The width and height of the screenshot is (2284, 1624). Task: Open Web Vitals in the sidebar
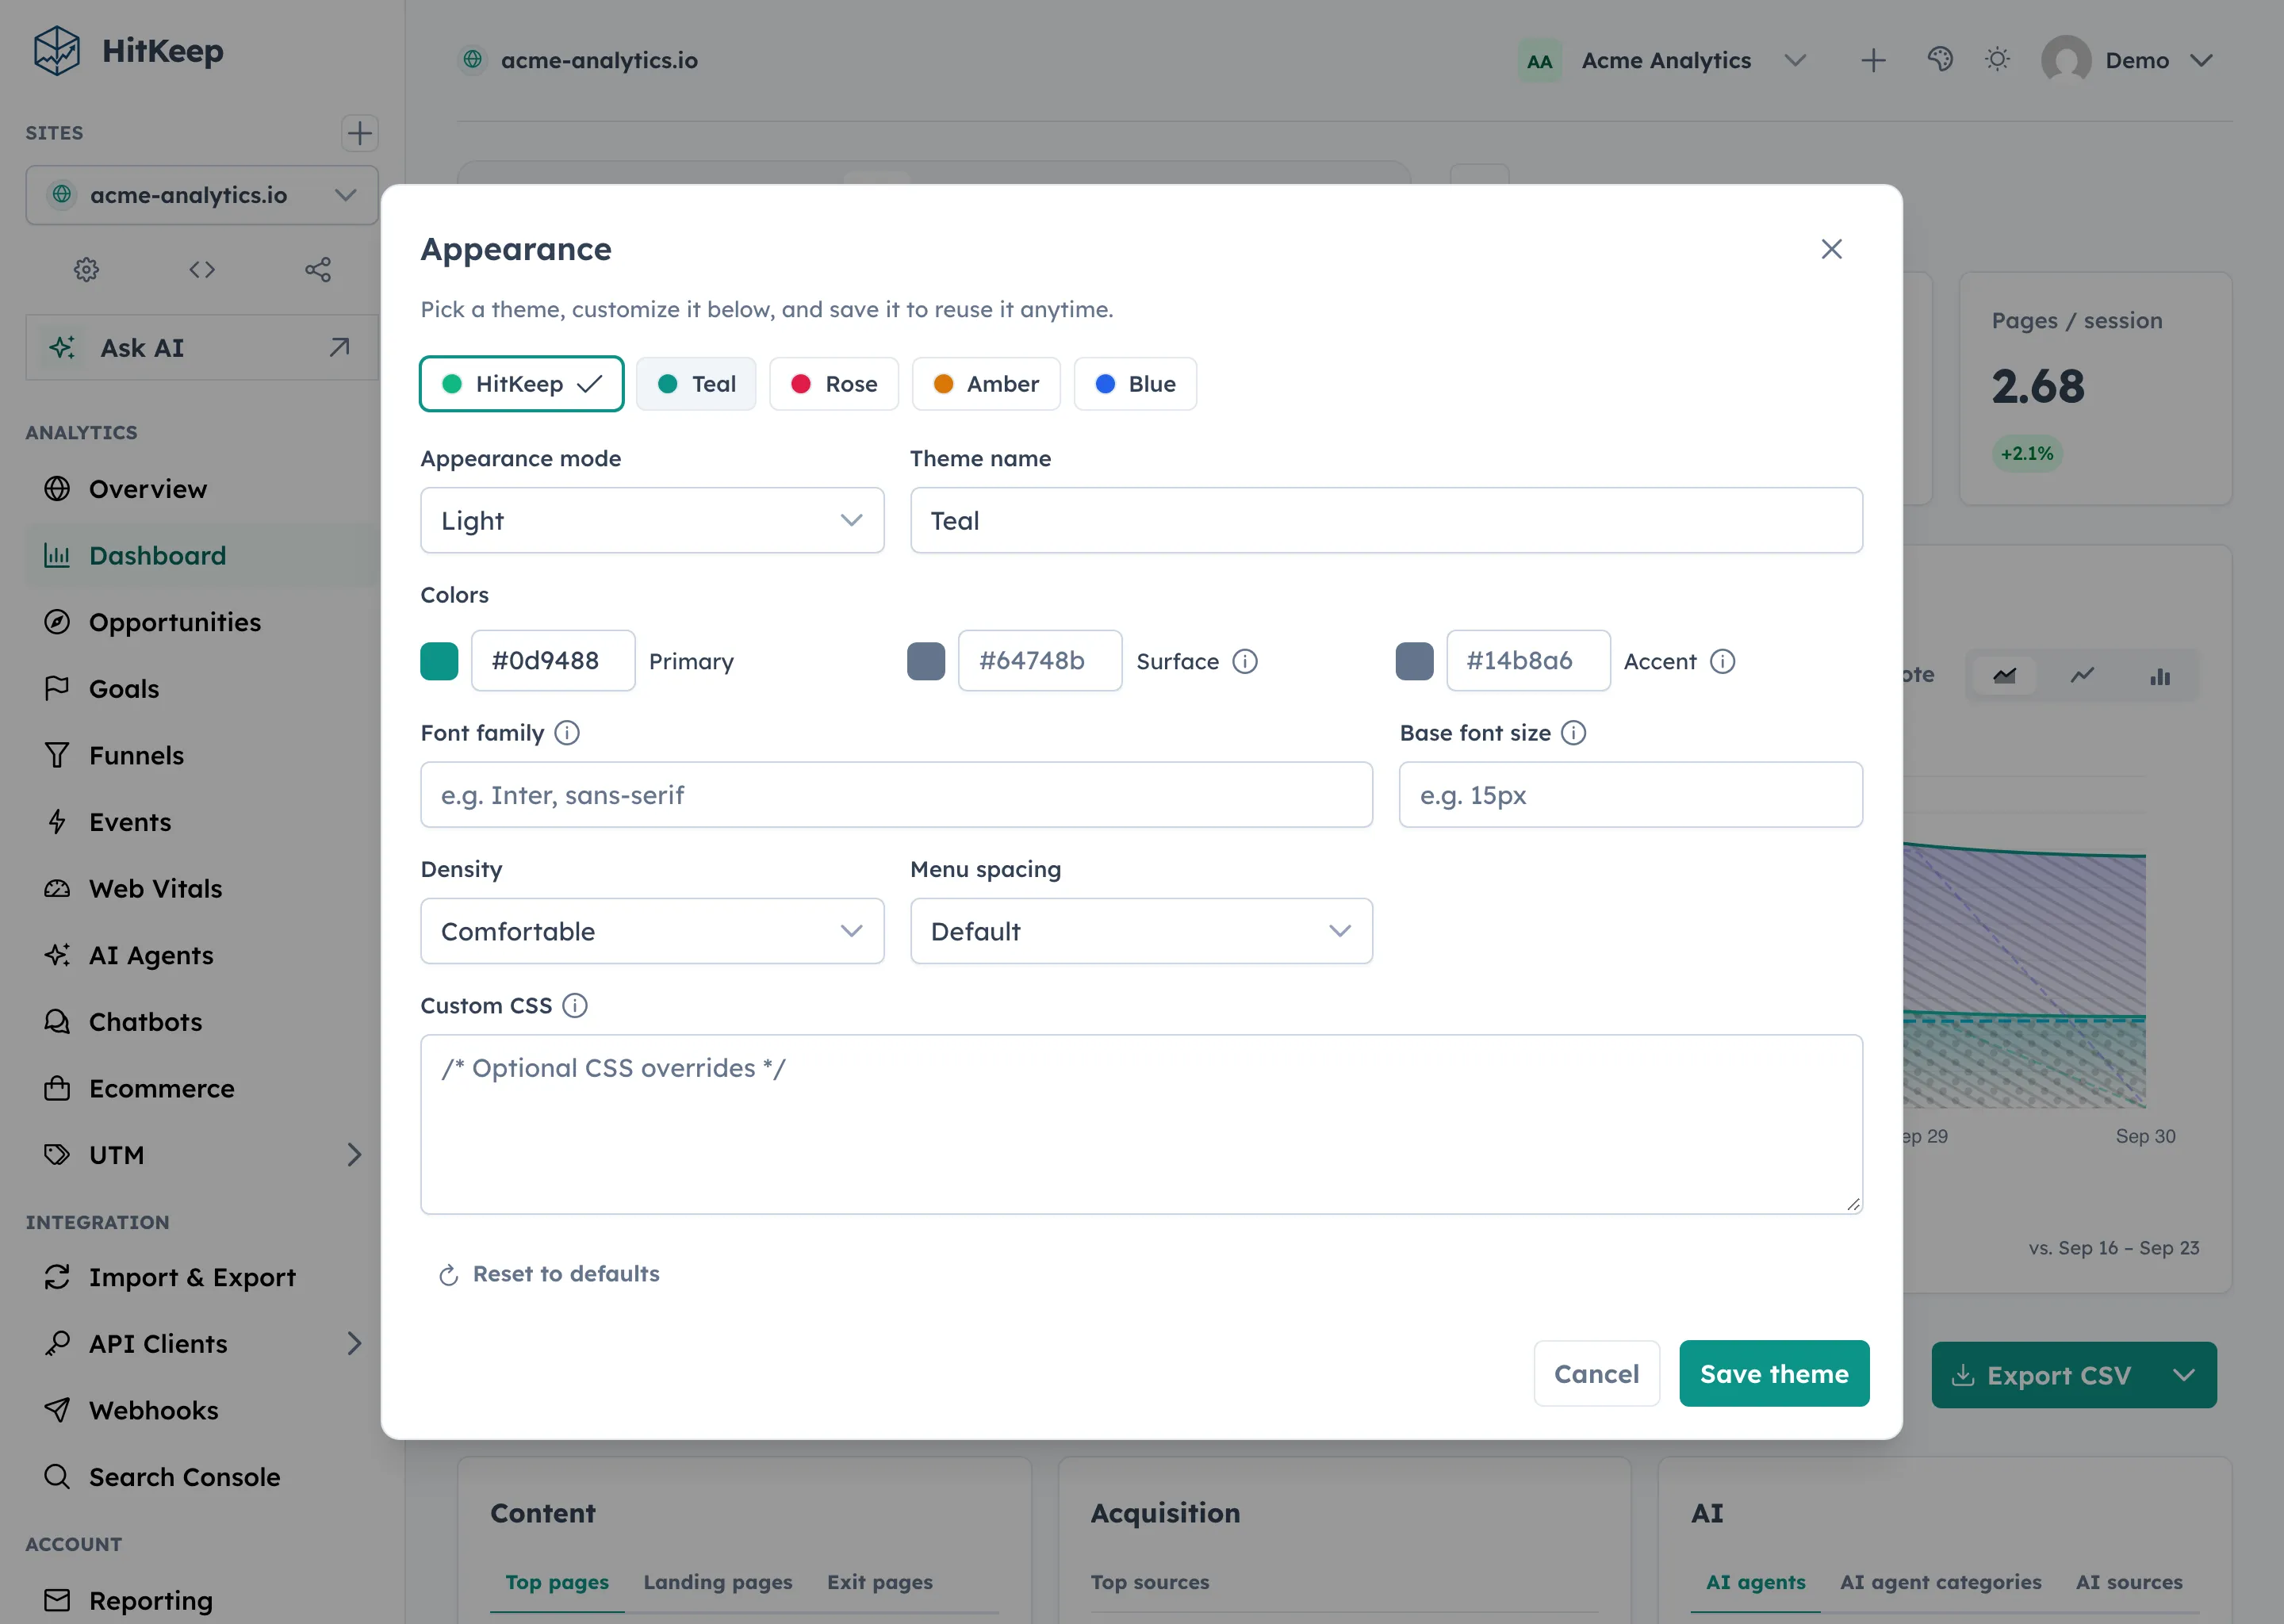(x=202, y=888)
